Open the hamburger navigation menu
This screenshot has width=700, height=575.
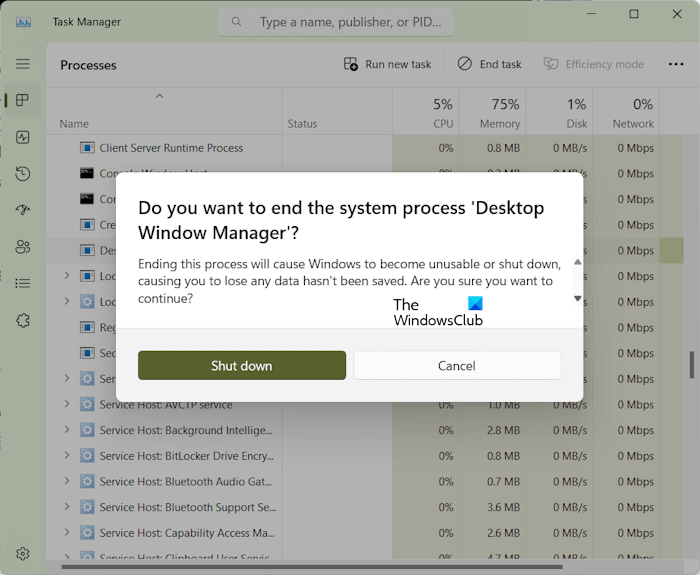click(23, 64)
